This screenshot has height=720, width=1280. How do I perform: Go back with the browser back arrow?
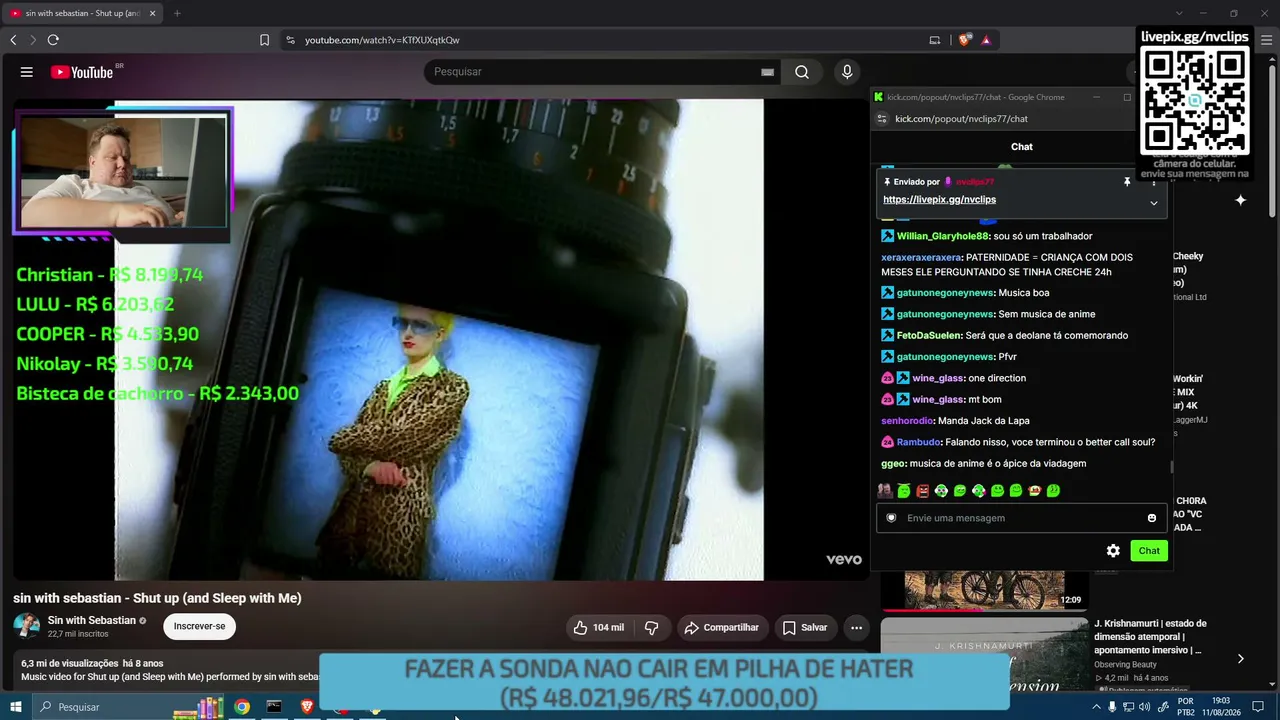(13, 40)
